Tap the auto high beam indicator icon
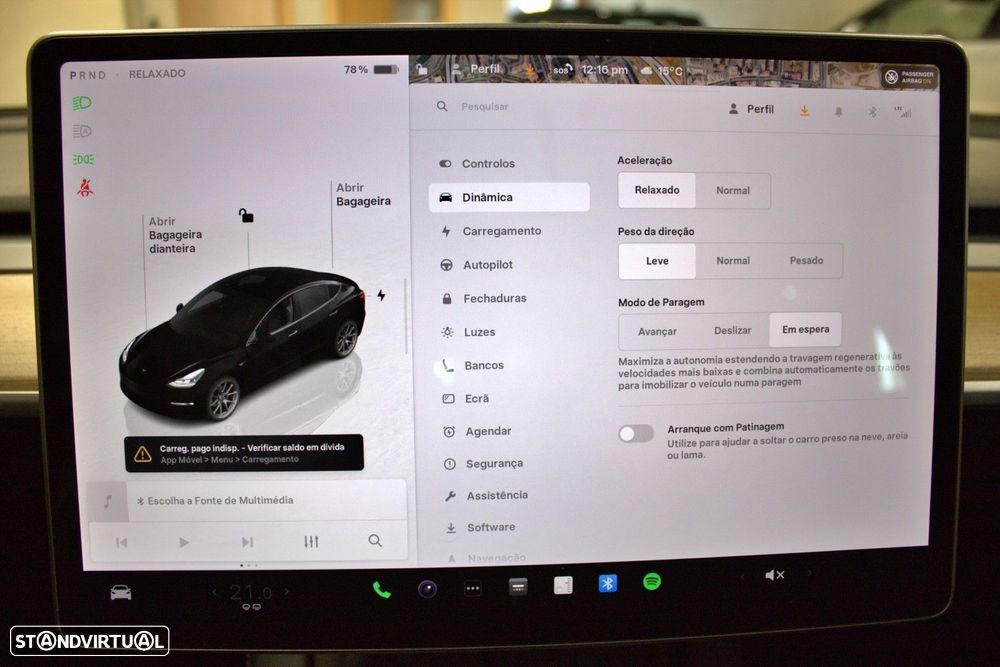 pyautogui.click(x=82, y=131)
